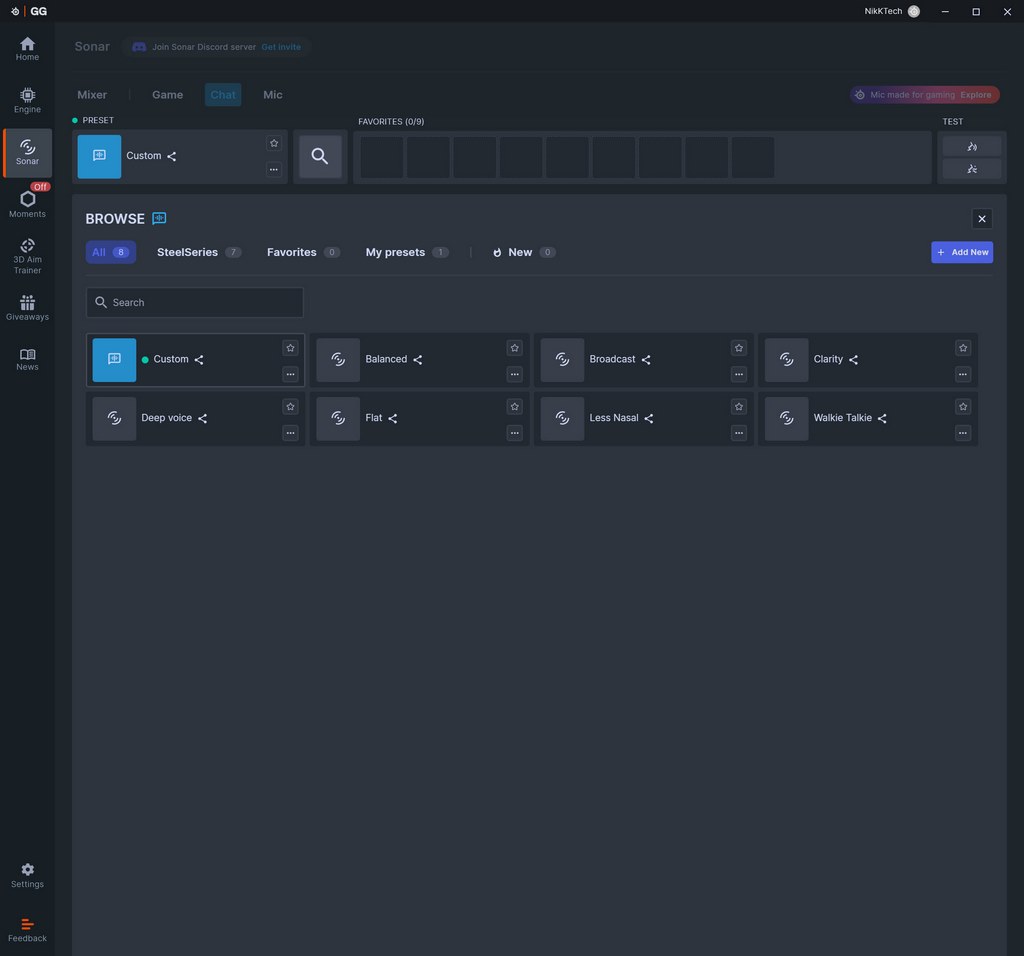The height and width of the screenshot is (956, 1024).
Task: Open the 3D Aim Trainer
Action: (x=27, y=255)
